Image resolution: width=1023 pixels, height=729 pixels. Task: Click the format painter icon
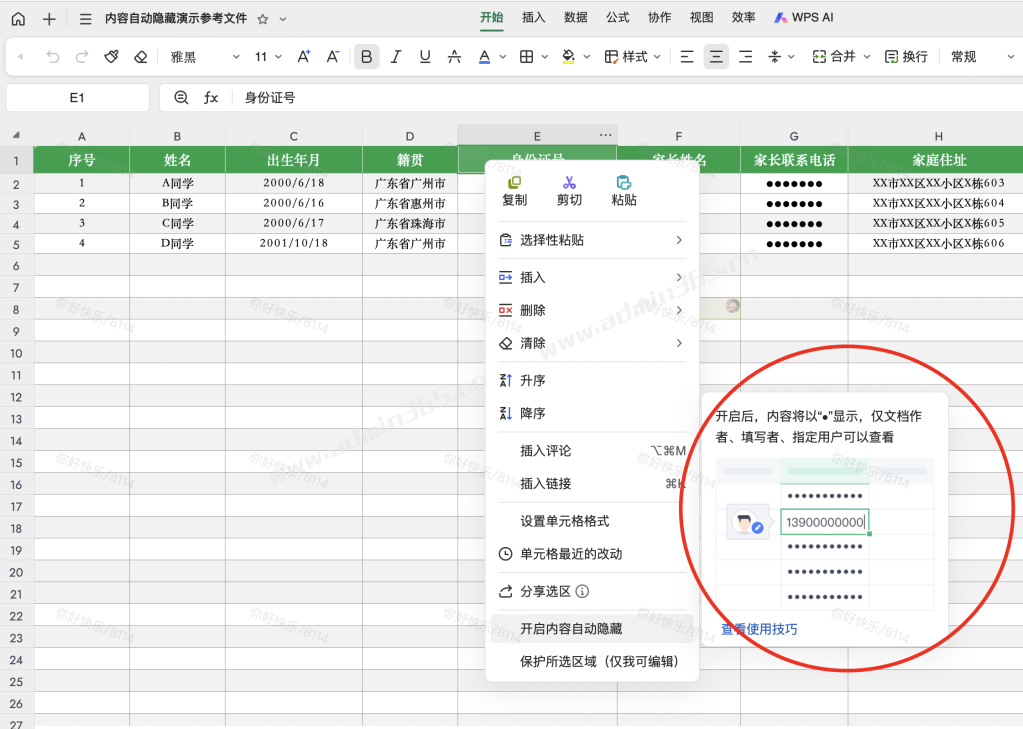click(x=111, y=57)
